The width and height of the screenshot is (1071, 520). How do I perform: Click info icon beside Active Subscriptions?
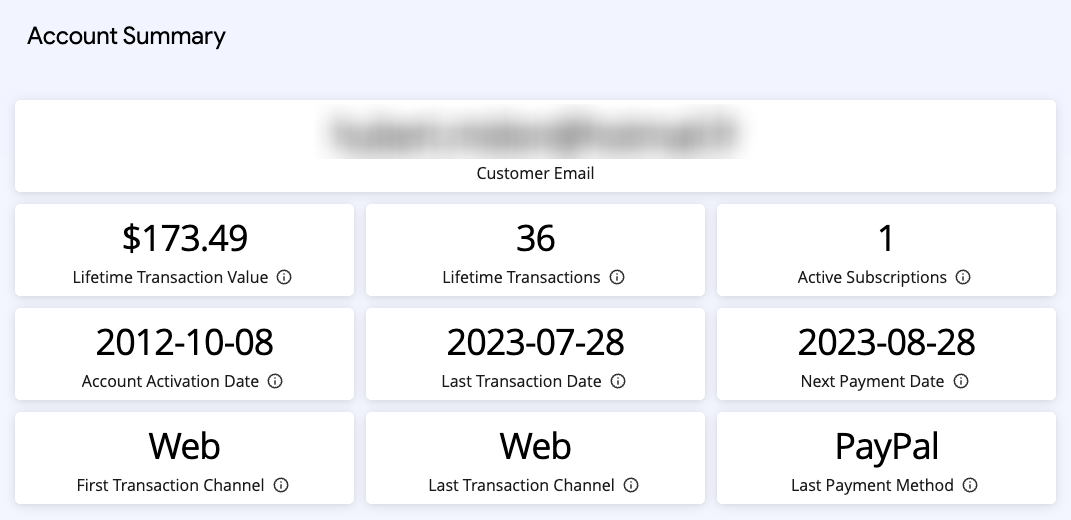pos(963,277)
